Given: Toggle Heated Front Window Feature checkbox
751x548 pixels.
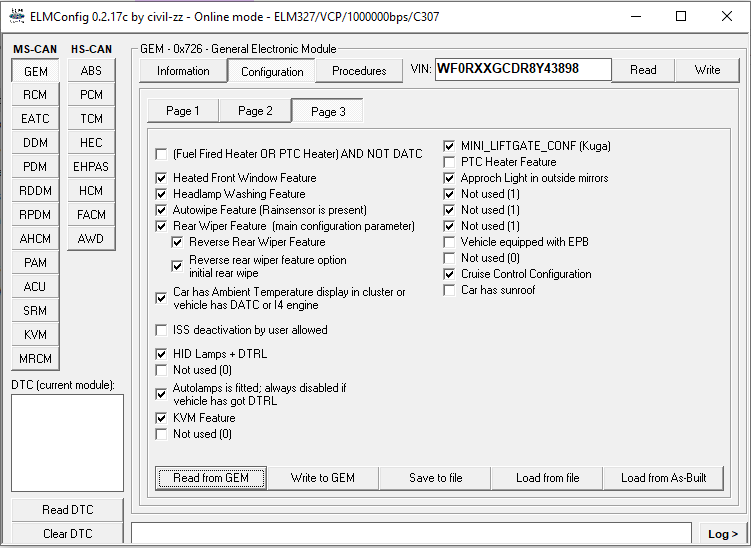Looking at the screenshot, I should coord(162,178).
